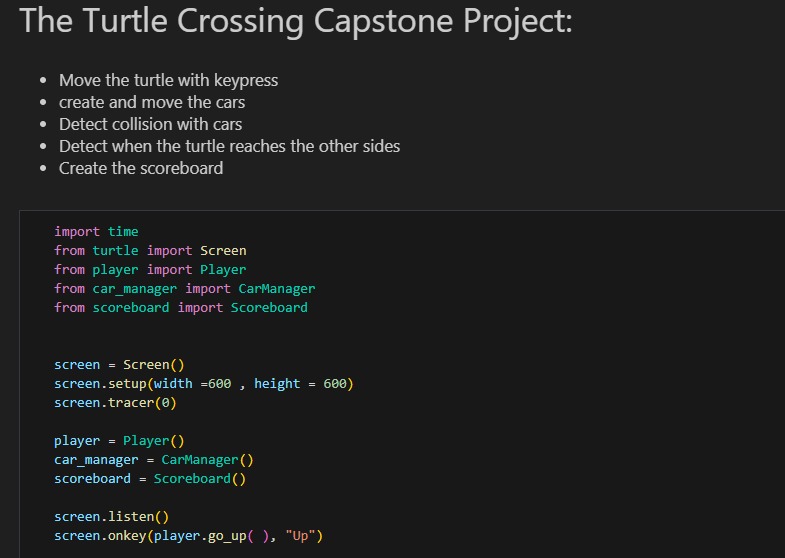Click the code line 'import time'
The height and width of the screenshot is (558, 785).
click(96, 232)
